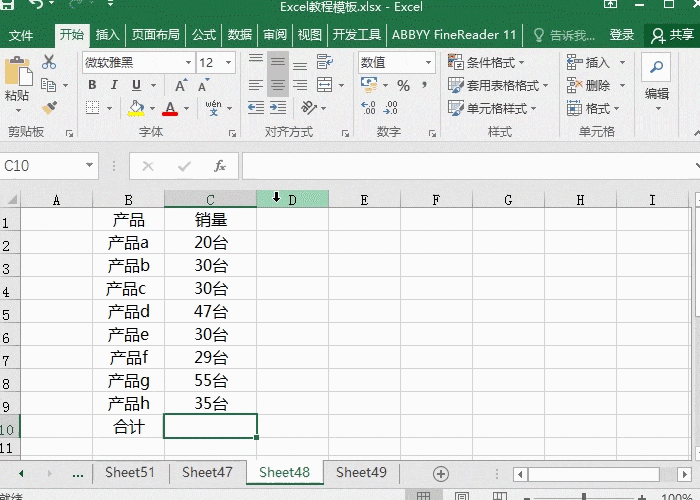700x500 pixels.
Task: Click the Increase Font Size icon
Action: tap(182, 86)
